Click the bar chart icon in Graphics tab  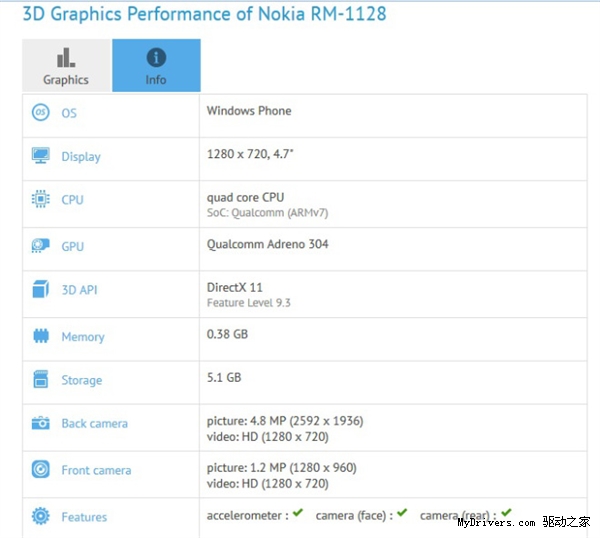[66, 57]
